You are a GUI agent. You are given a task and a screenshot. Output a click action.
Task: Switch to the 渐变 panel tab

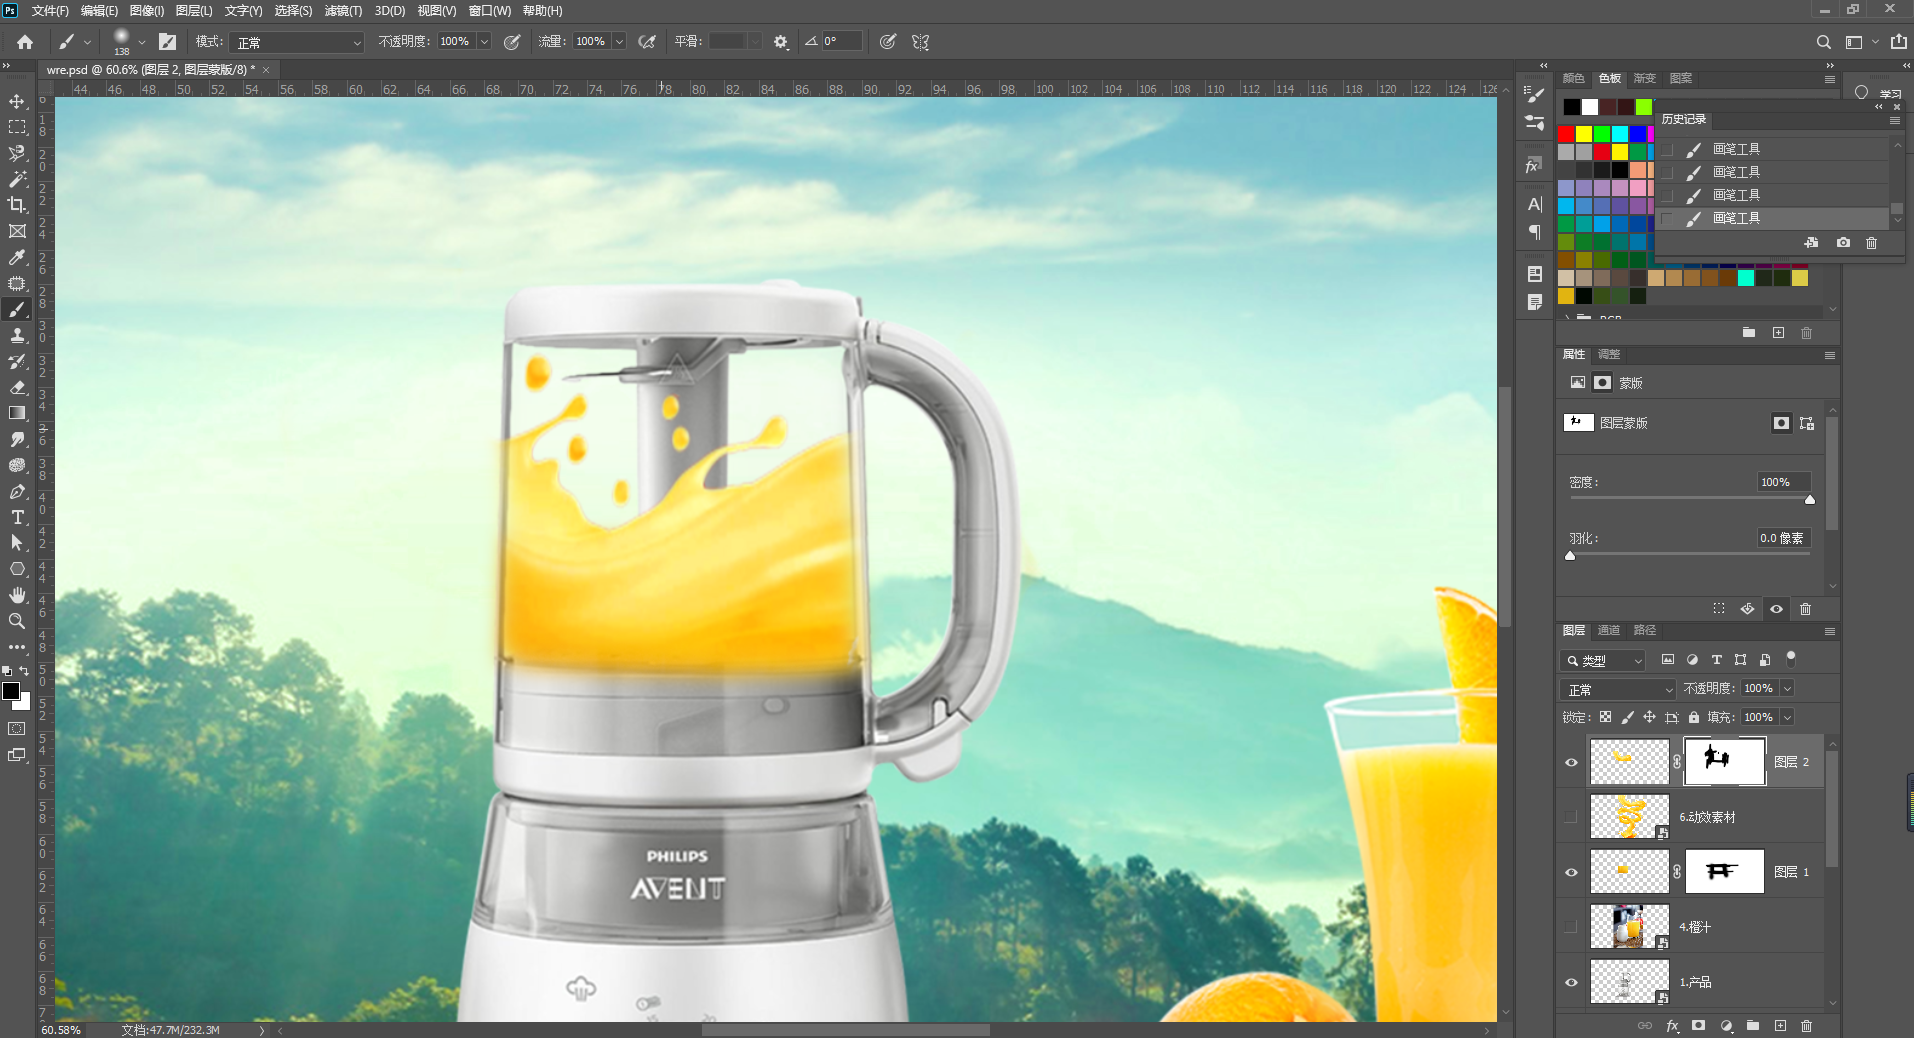point(1645,78)
